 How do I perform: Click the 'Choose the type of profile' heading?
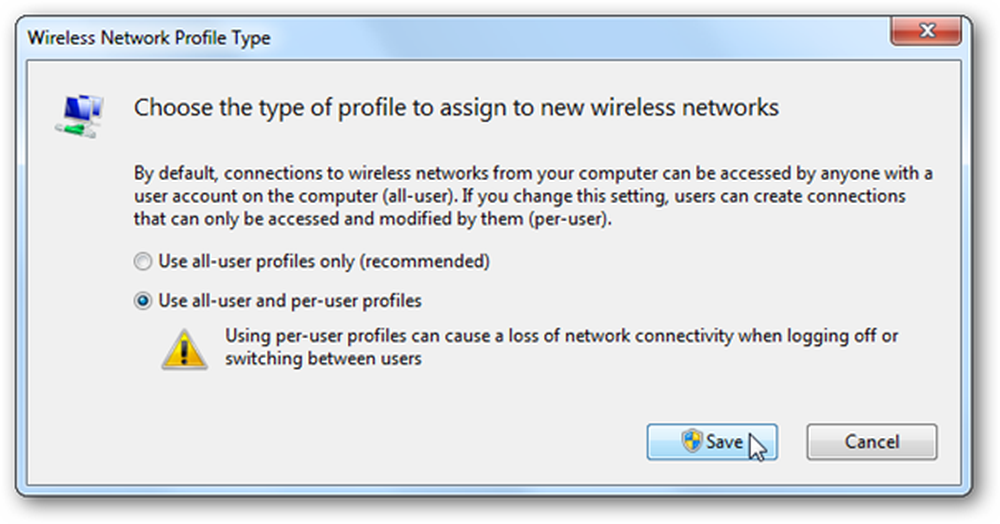pos(456,108)
